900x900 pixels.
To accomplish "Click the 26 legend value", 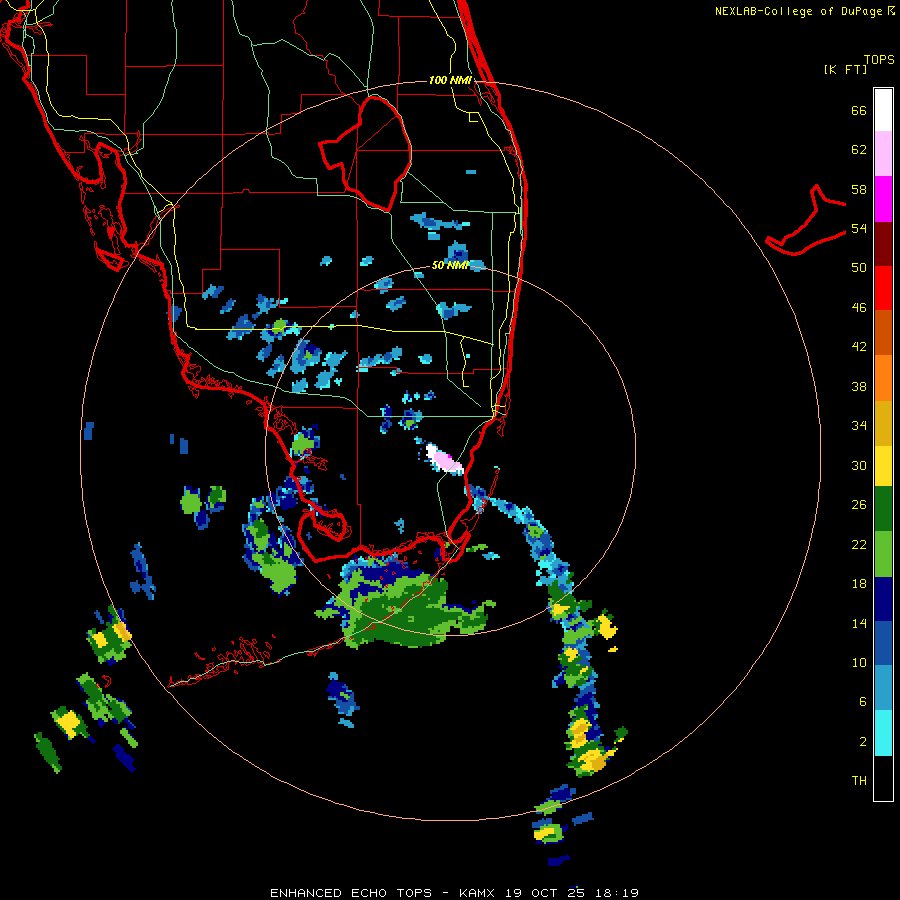I will pos(859,505).
